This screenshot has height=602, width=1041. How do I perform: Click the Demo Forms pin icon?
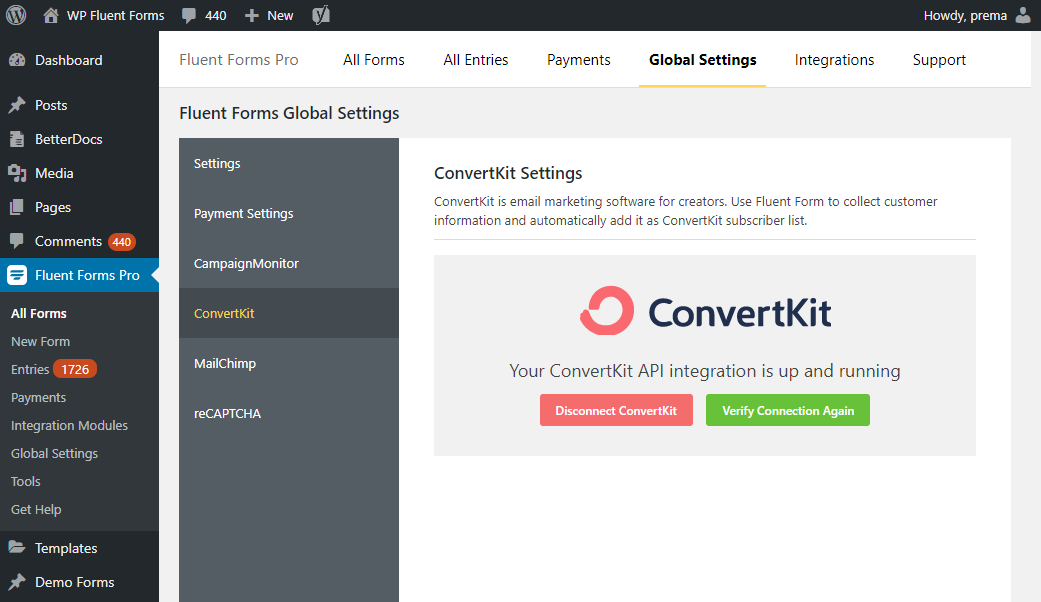(17, 582)
